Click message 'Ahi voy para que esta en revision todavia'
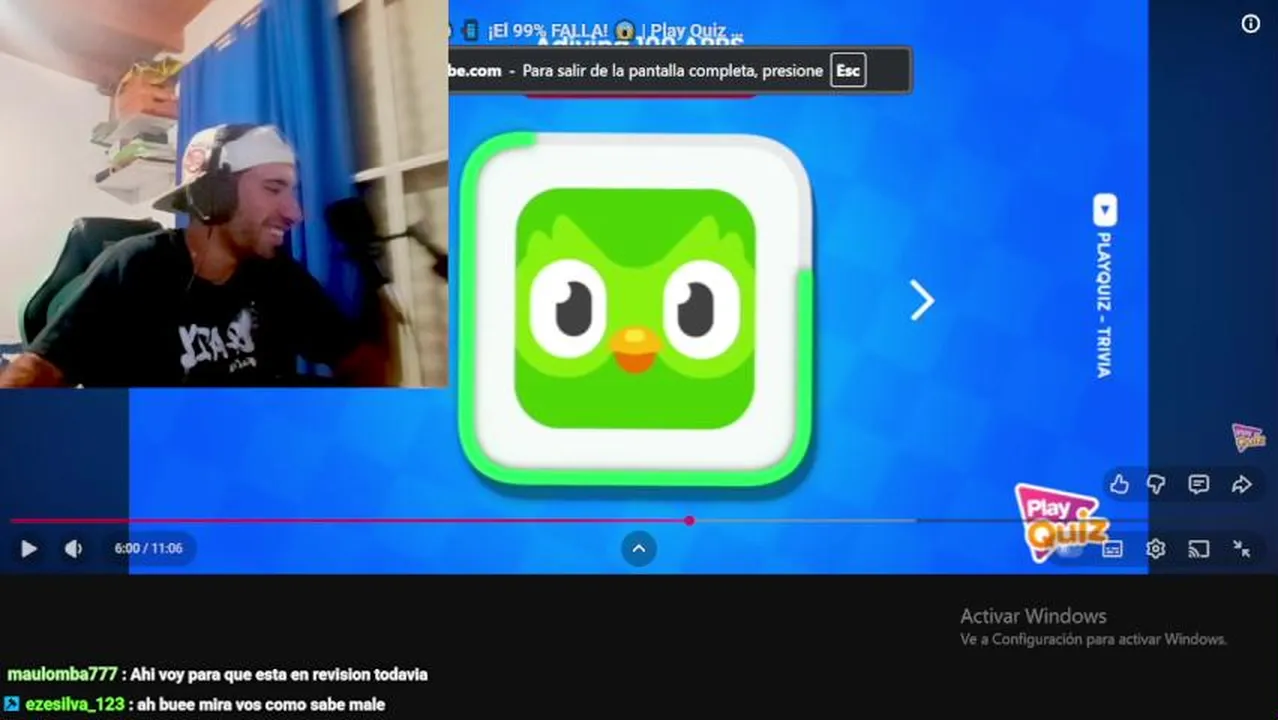1278x720 pixels. (279, 674)
